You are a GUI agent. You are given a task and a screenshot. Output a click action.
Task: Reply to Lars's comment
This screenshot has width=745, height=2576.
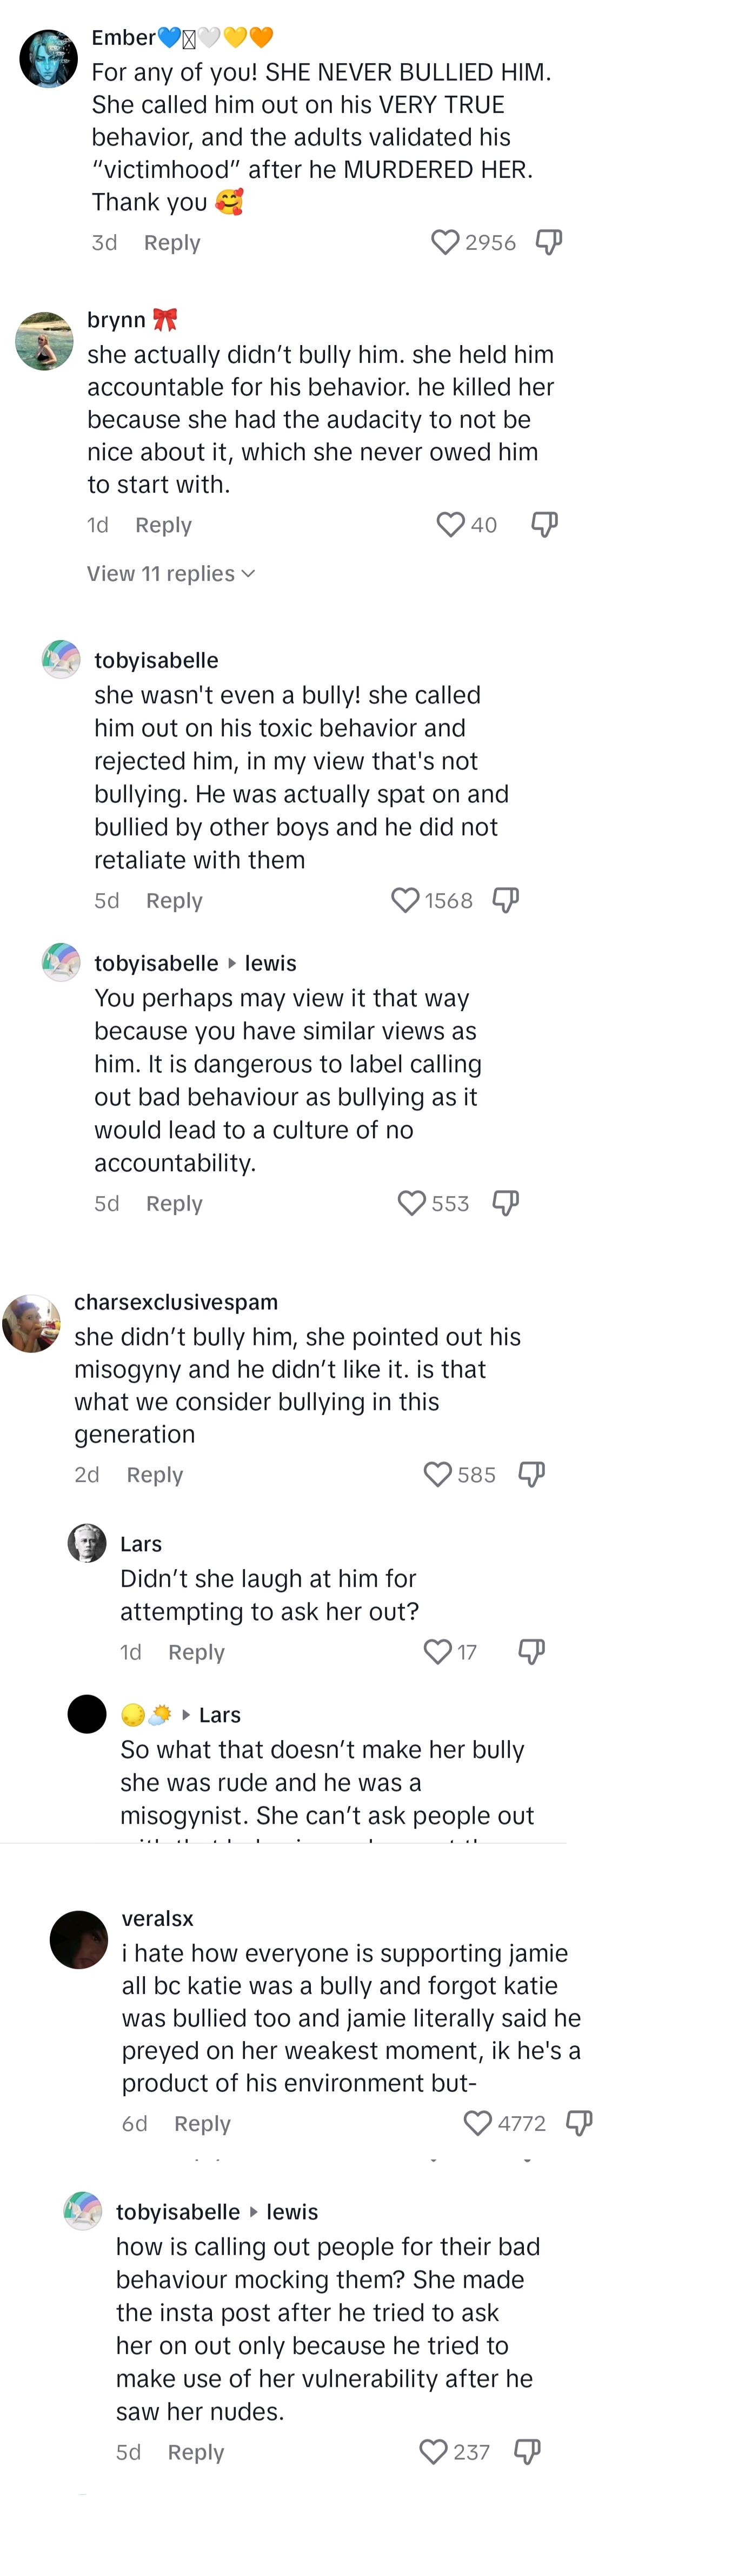[x=196, y=1652]
